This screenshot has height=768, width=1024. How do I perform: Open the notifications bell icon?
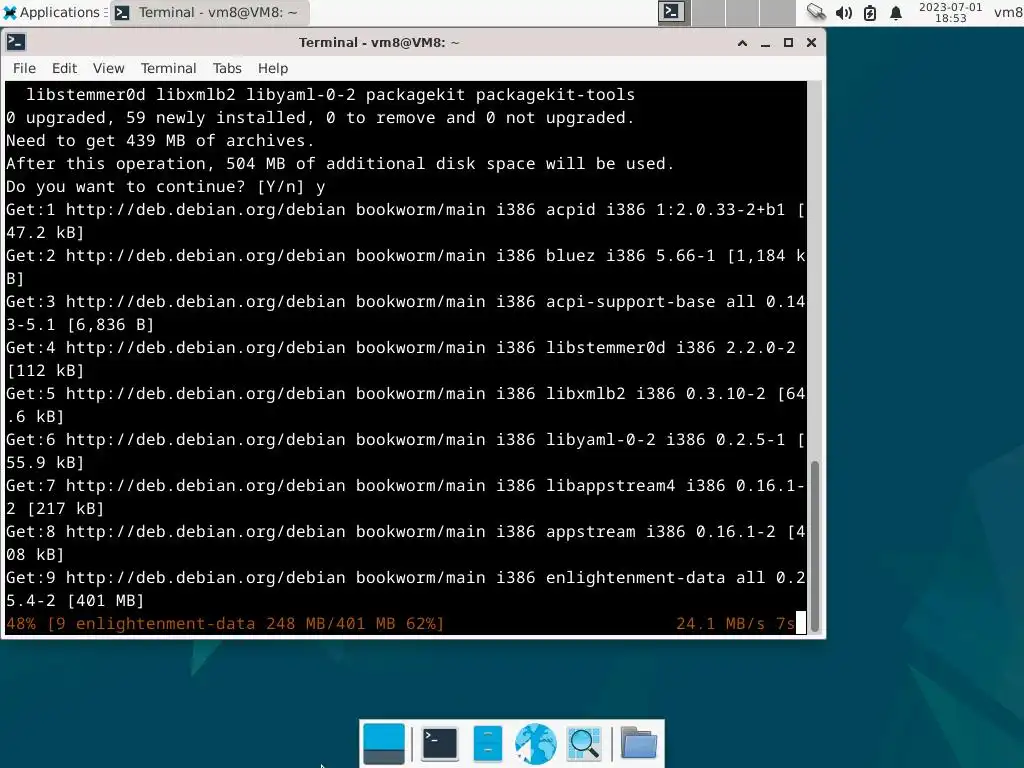pyautogui.click(x=896, y=12)
